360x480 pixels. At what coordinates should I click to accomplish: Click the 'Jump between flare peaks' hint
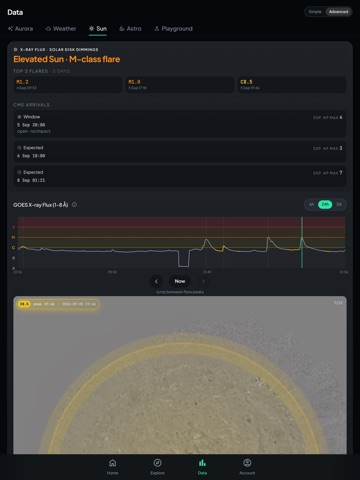(180, 292)
